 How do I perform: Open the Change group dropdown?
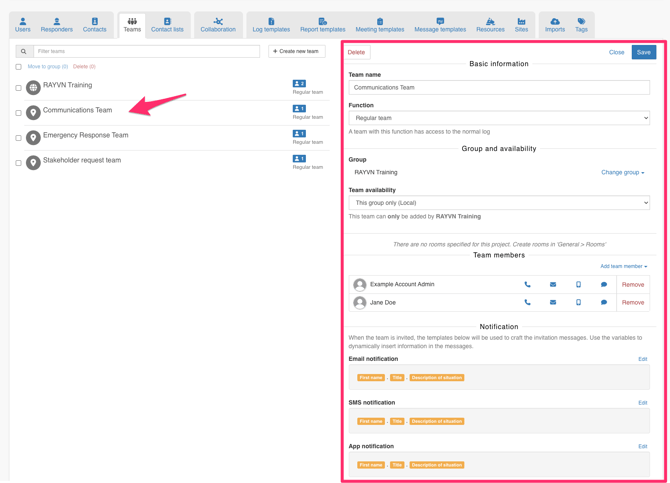pos(622,172)
